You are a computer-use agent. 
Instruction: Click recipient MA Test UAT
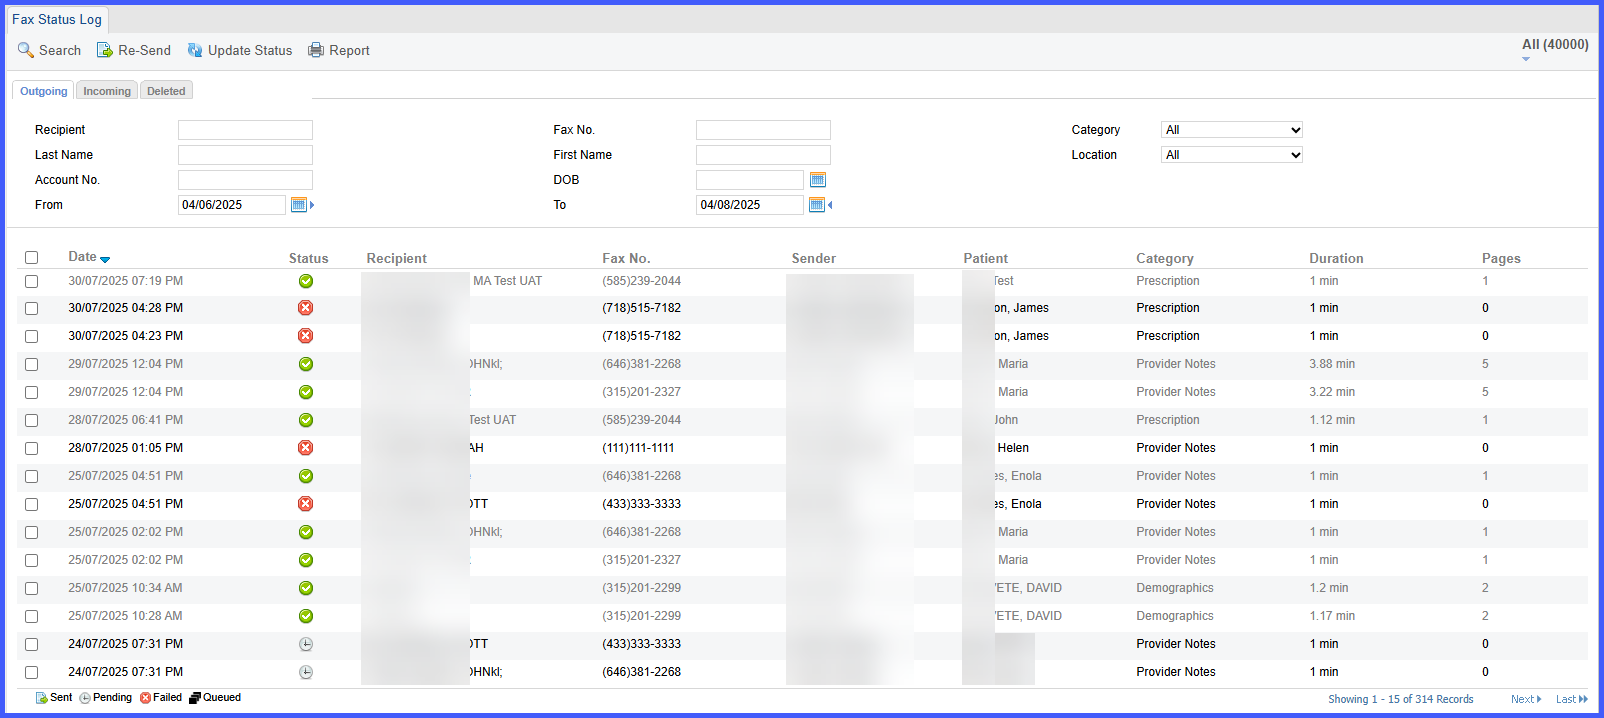[x=507, y=281]
